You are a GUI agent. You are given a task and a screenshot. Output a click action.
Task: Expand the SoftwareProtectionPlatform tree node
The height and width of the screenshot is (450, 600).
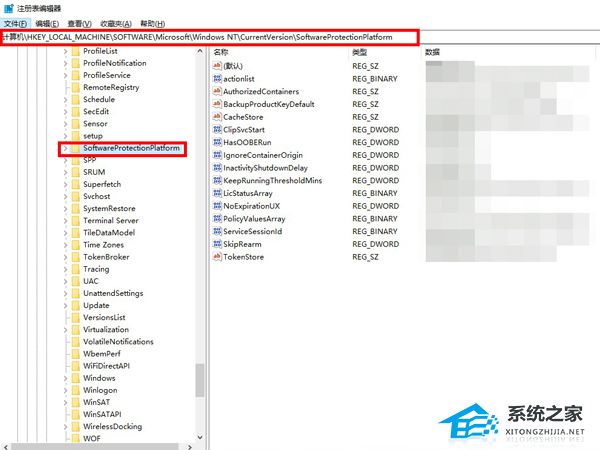pos(65,148)
